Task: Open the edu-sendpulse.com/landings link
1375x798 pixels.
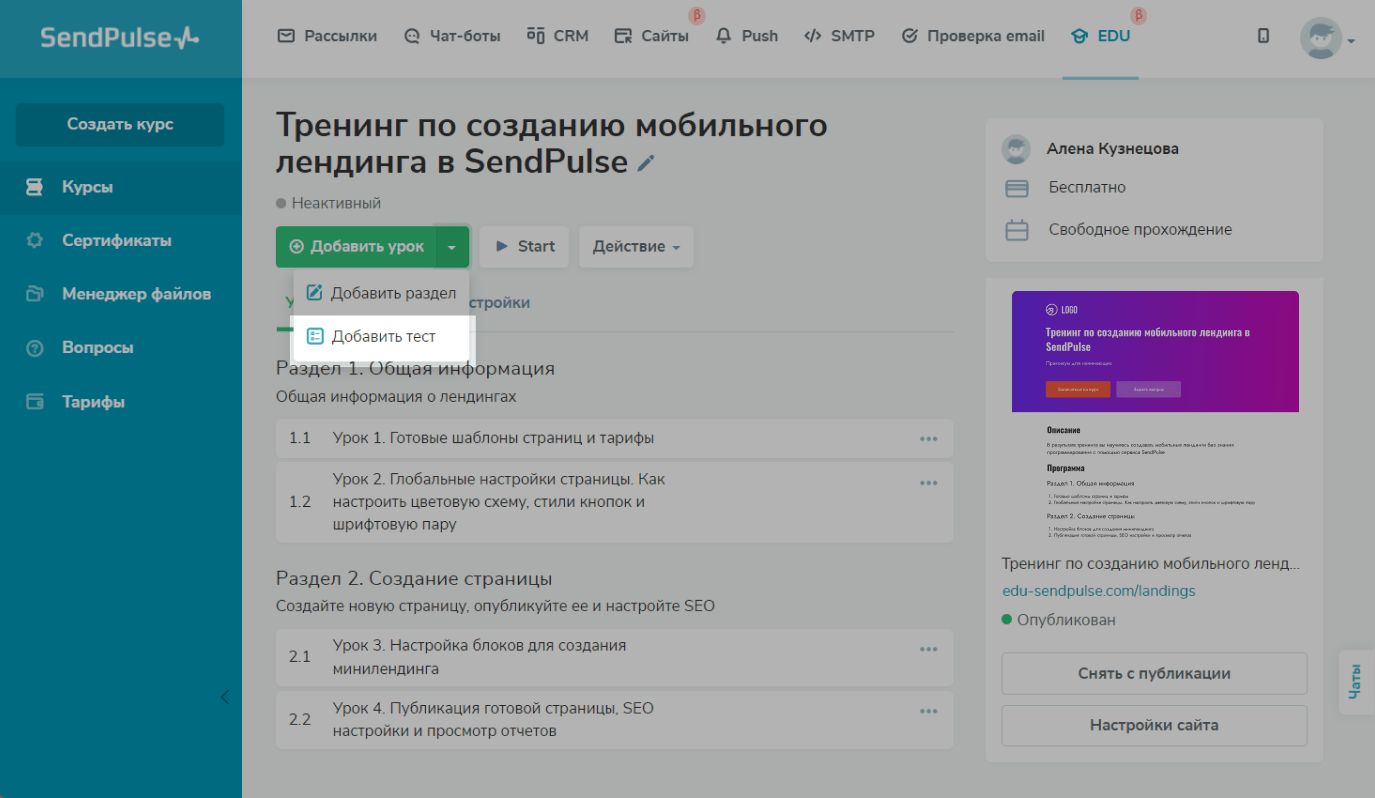Action: [1098, 590]
